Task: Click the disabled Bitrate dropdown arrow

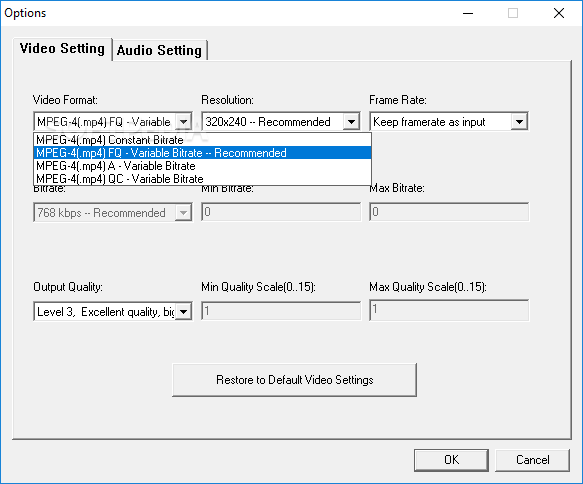Action: pos(183,213)
